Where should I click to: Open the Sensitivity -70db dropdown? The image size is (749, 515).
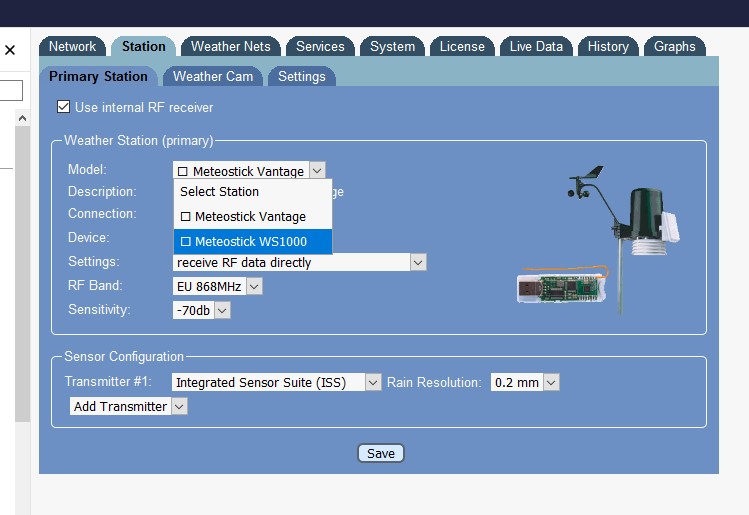coord(201,310)
